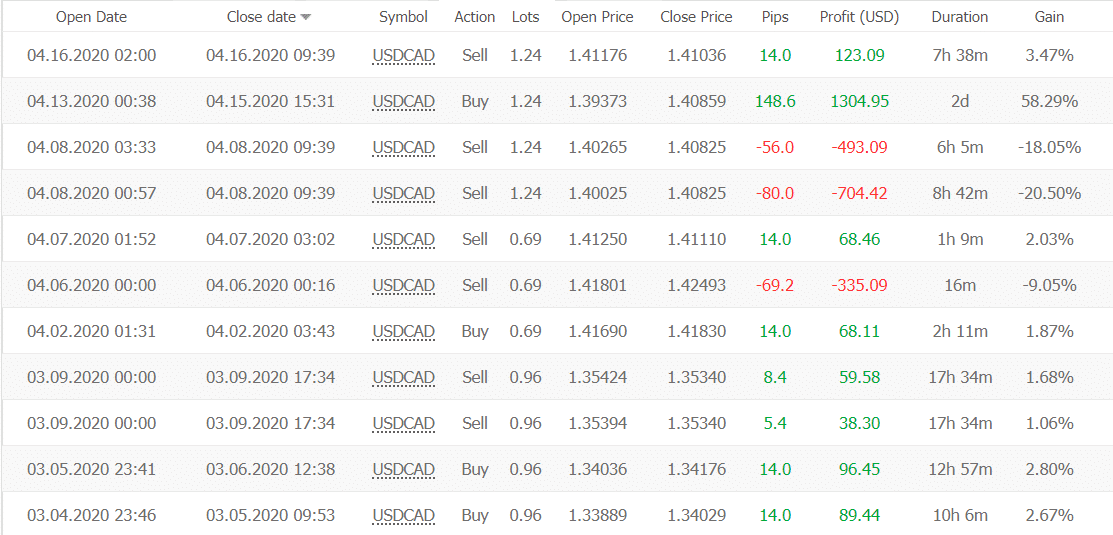Click the Gain column header
Screen dimensions: 1113x535
point(1049,17)
